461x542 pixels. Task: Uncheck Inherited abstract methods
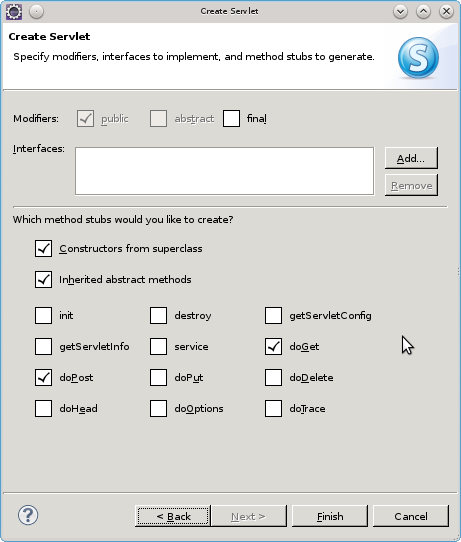pos(43,279)
